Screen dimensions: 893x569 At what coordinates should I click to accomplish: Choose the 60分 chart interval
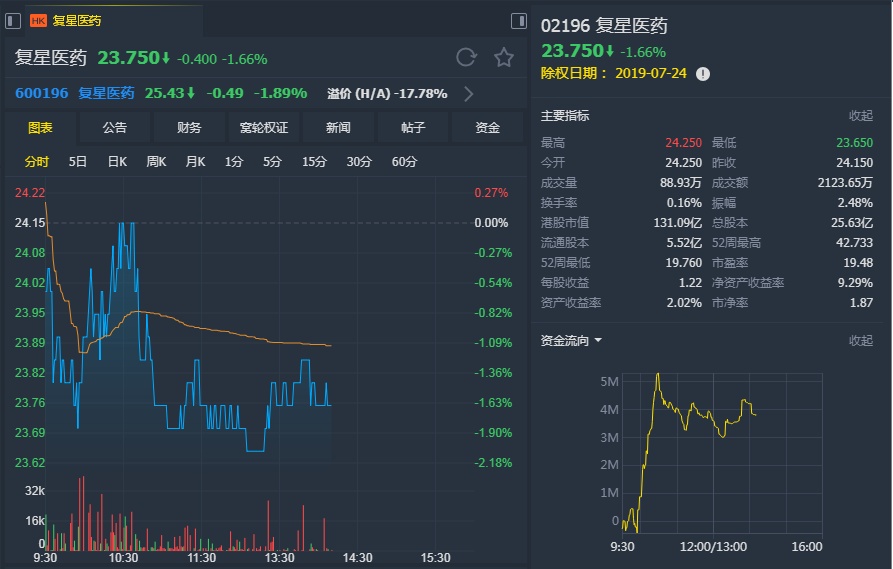[404, 162]
